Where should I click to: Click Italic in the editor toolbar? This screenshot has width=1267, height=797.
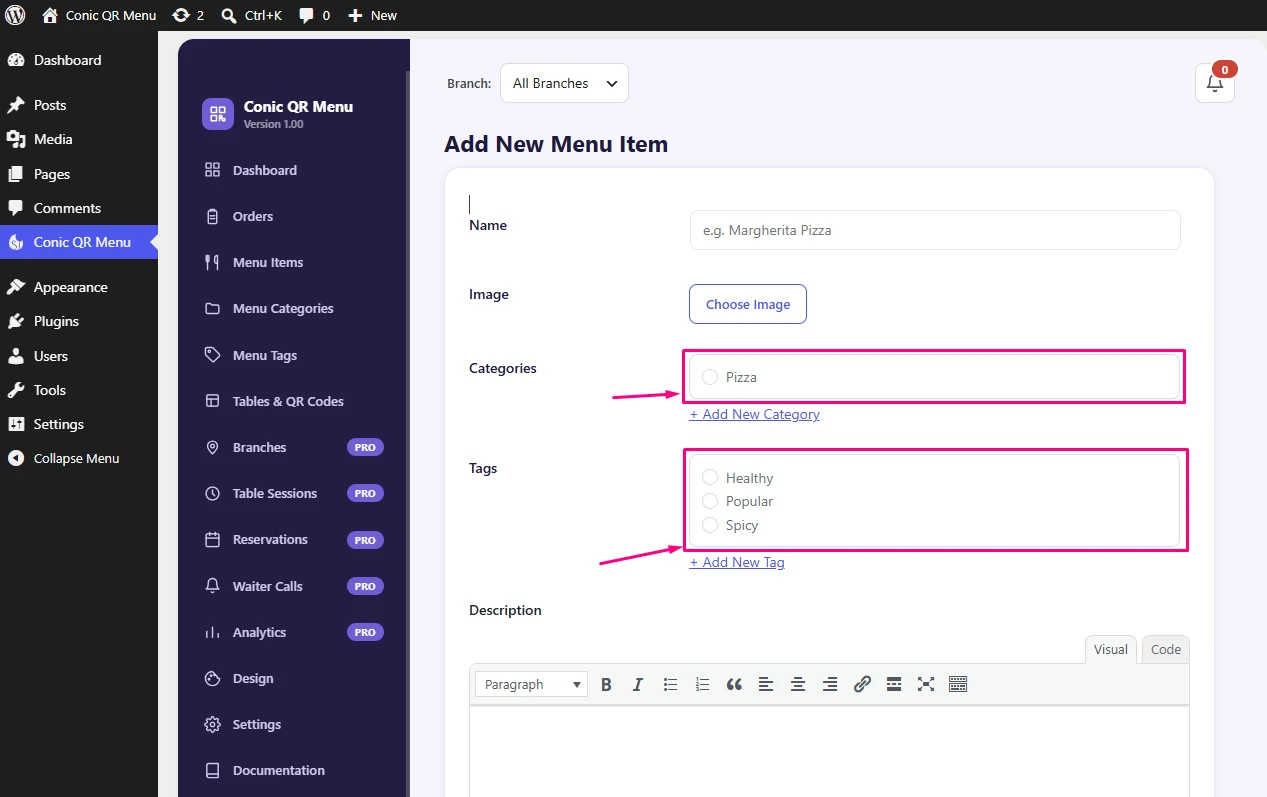[638, 684]
